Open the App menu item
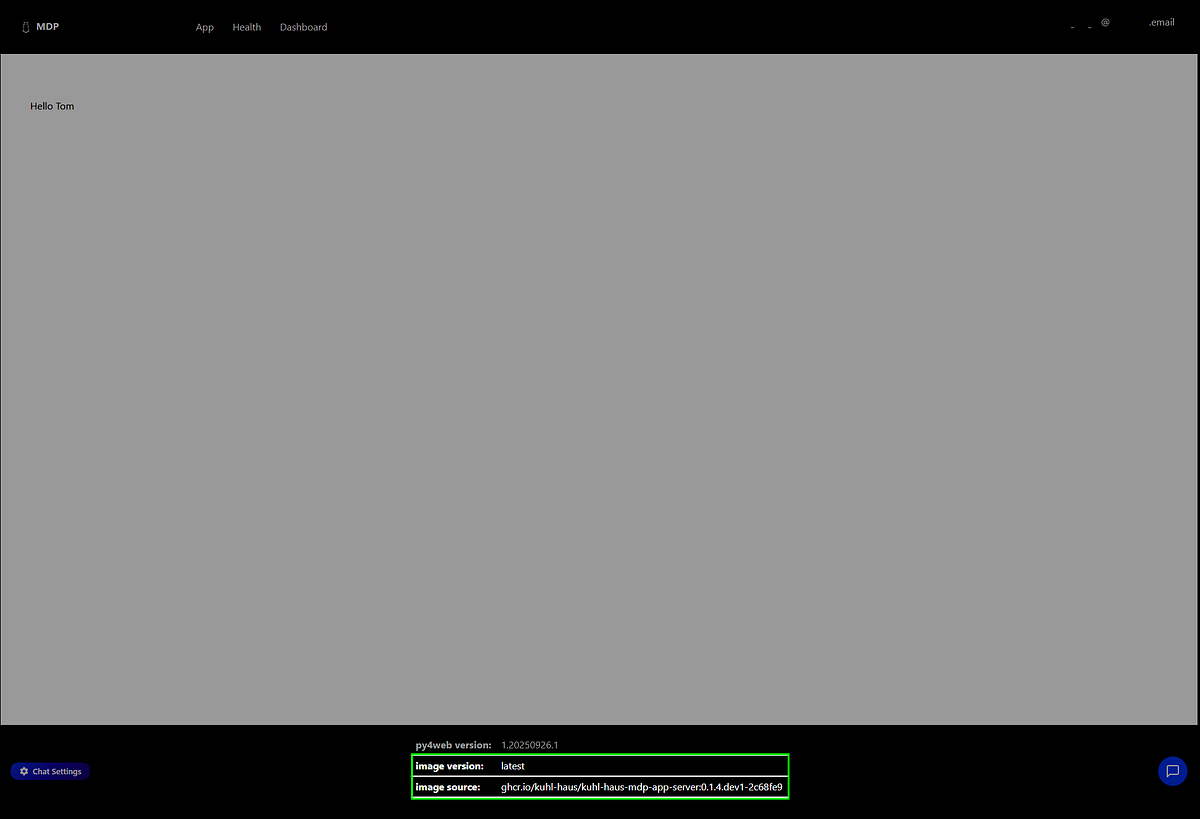Image resolution: width=1200 pixels, height=819 pixels. pos(204,27)
